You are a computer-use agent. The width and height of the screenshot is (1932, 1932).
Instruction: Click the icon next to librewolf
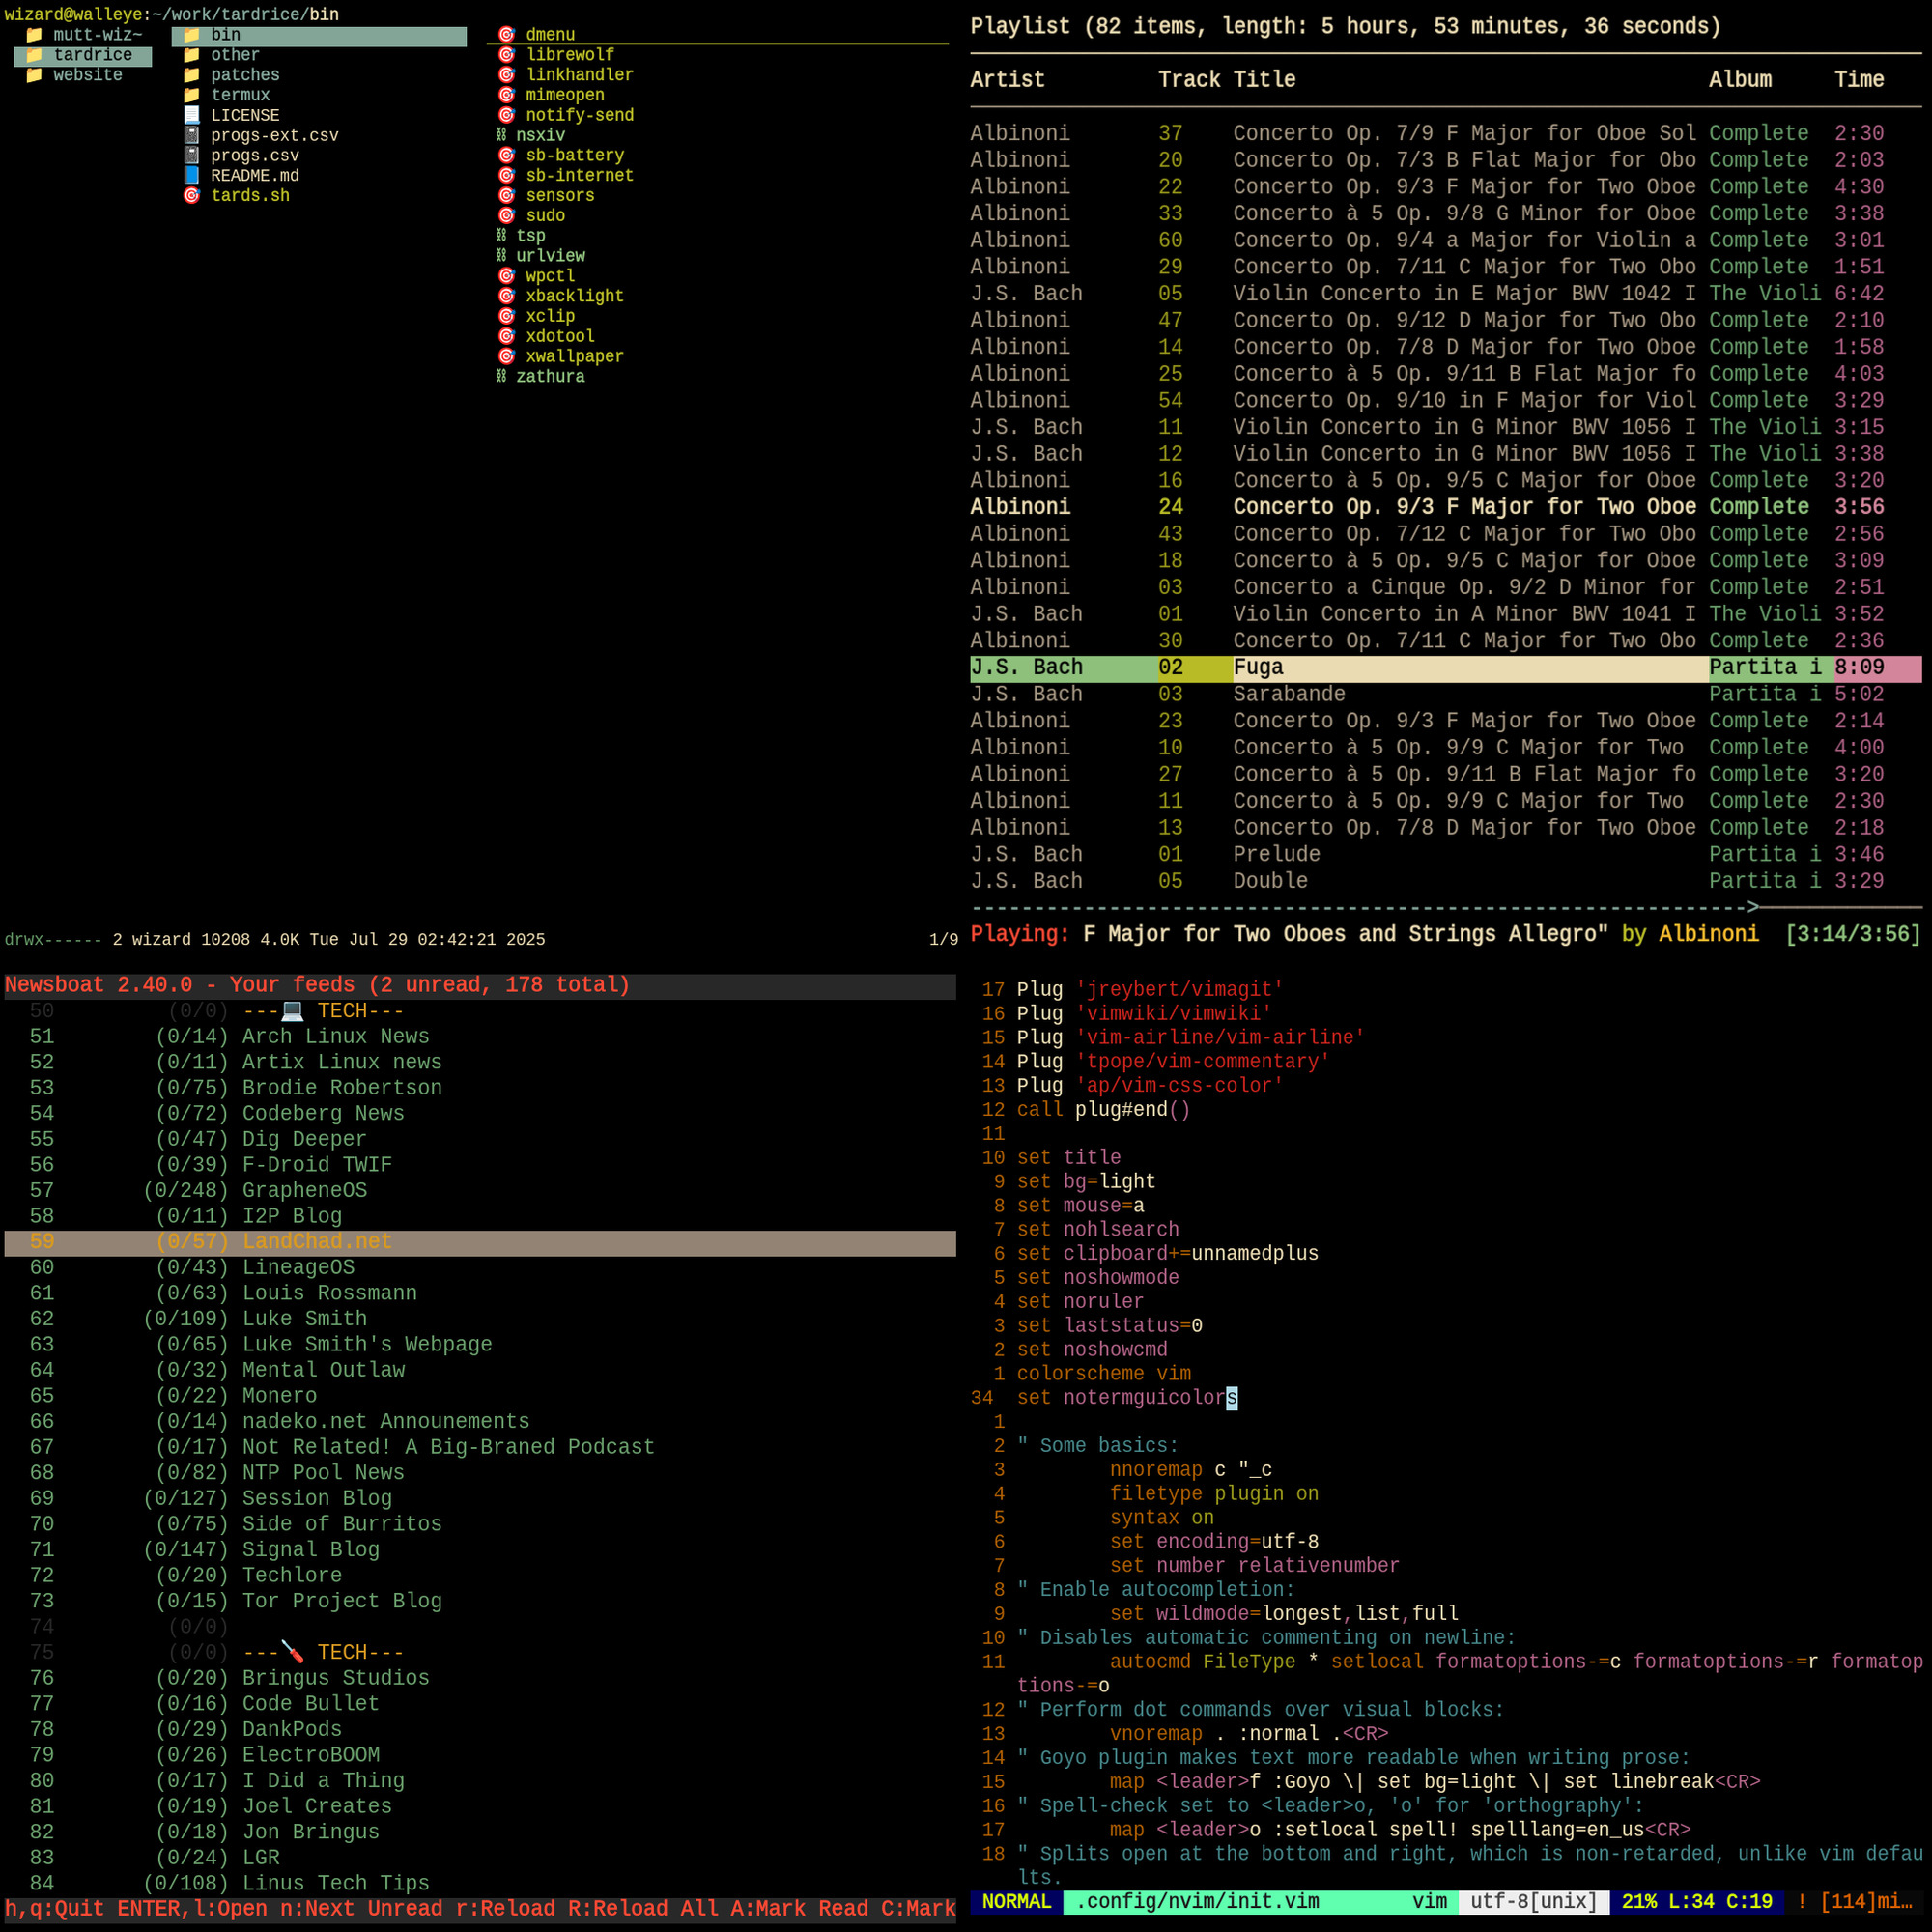coord(506,55)
